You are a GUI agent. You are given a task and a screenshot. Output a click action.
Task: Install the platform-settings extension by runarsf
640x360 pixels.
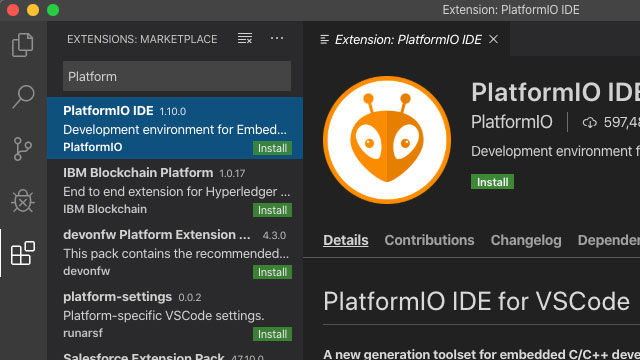[272, 334]
